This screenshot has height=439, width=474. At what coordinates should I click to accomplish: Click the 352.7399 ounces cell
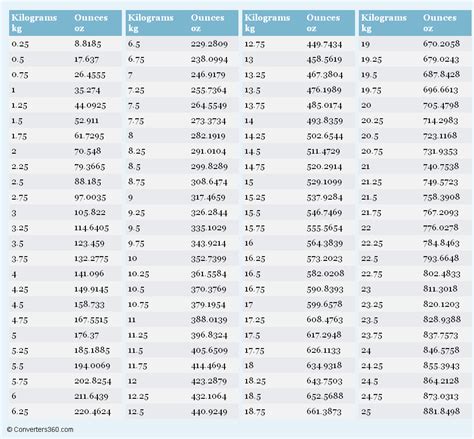click(x=209, y=258)
